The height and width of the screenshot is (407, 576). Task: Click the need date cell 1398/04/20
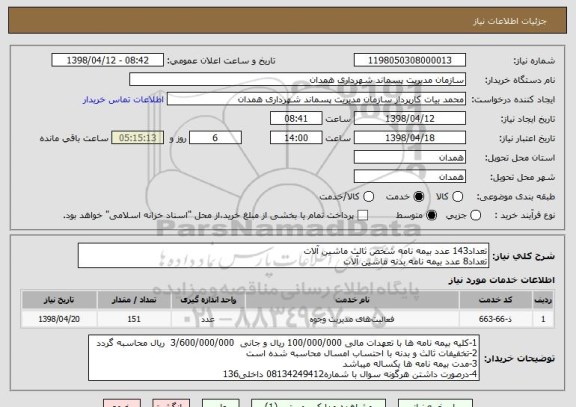pyautogui.click(x=59, y=319)
